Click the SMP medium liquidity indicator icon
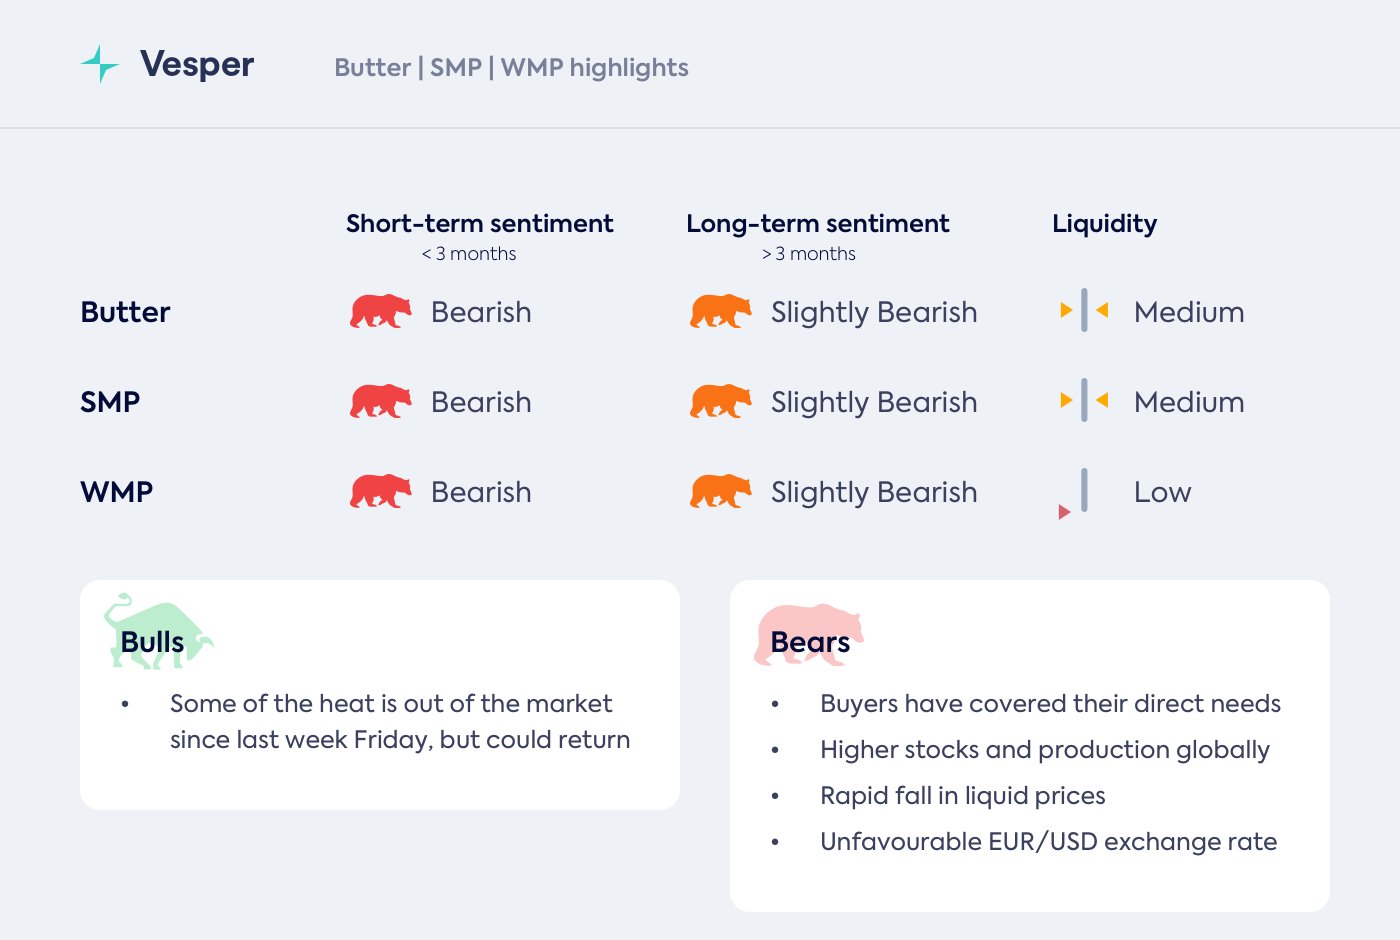 (1084, 401)
